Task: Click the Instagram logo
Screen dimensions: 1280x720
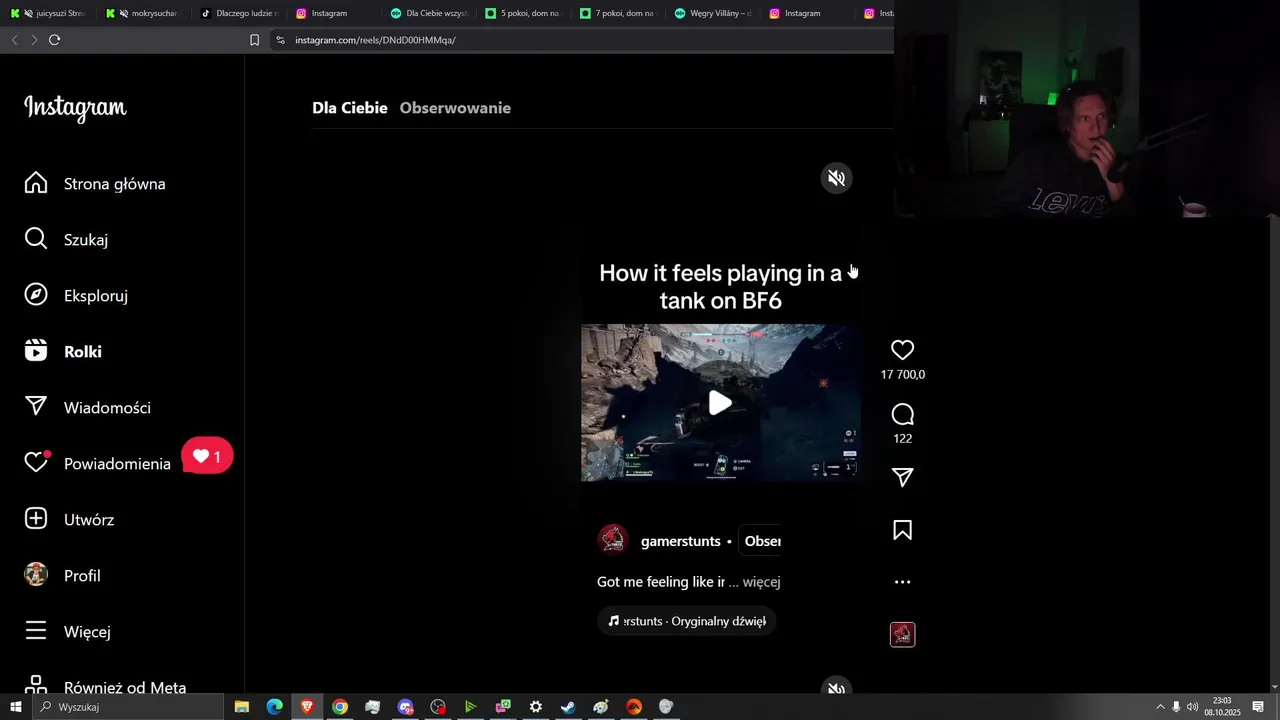Action: coord(75,108)
